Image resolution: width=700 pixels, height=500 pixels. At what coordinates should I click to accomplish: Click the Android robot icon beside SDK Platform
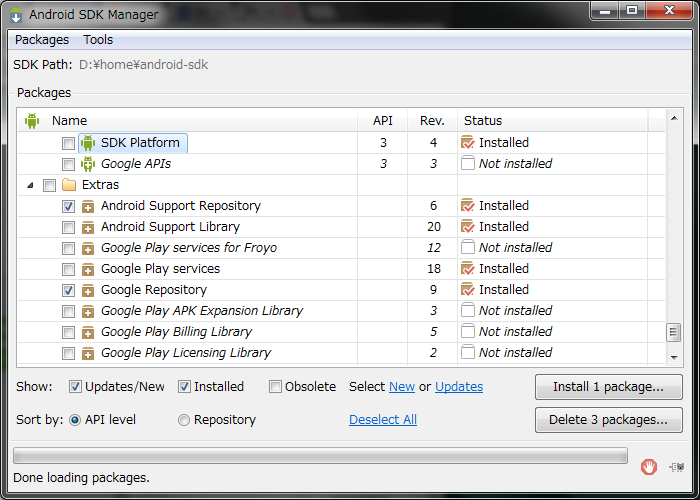pyautogui.click(x=88, y=143)
